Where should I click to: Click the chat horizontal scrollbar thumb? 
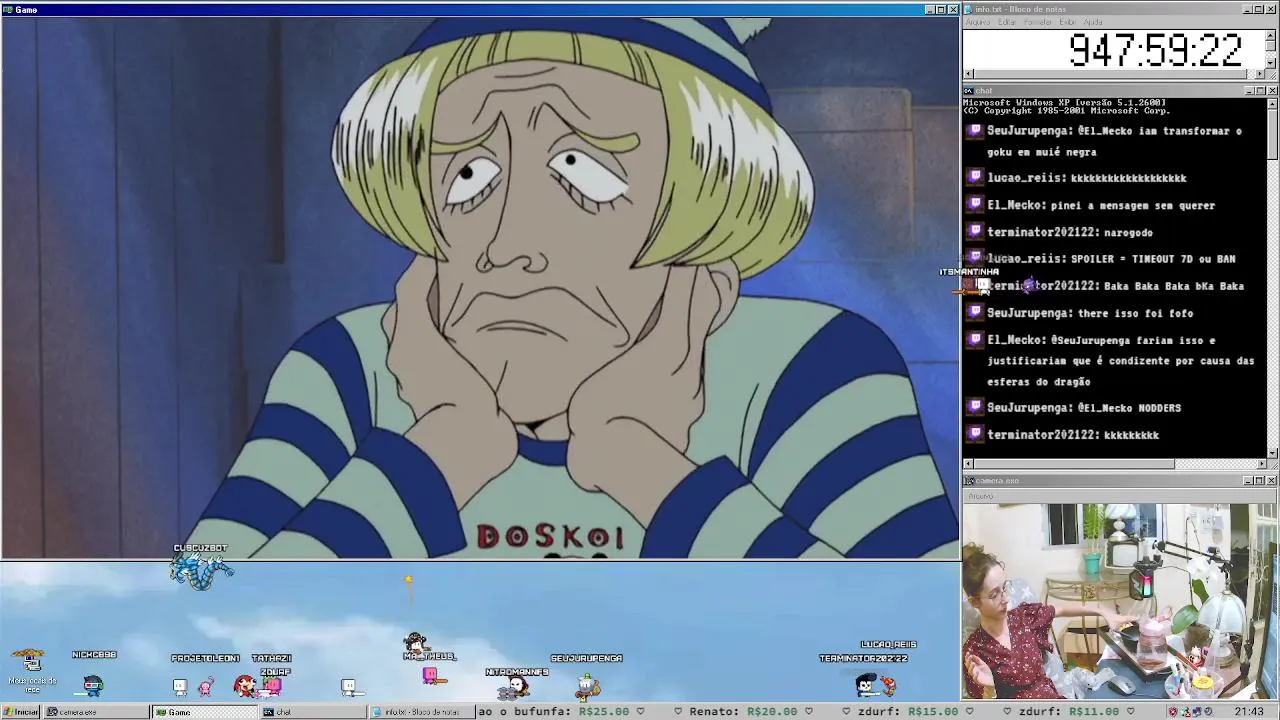[x=1074, y=464]
